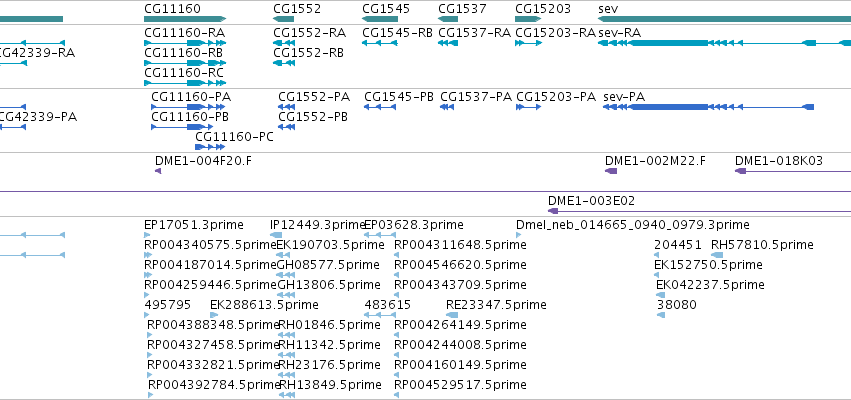851x400 pixels.
Task: Click EST RH57810.5prime
Action: (763, 245)
